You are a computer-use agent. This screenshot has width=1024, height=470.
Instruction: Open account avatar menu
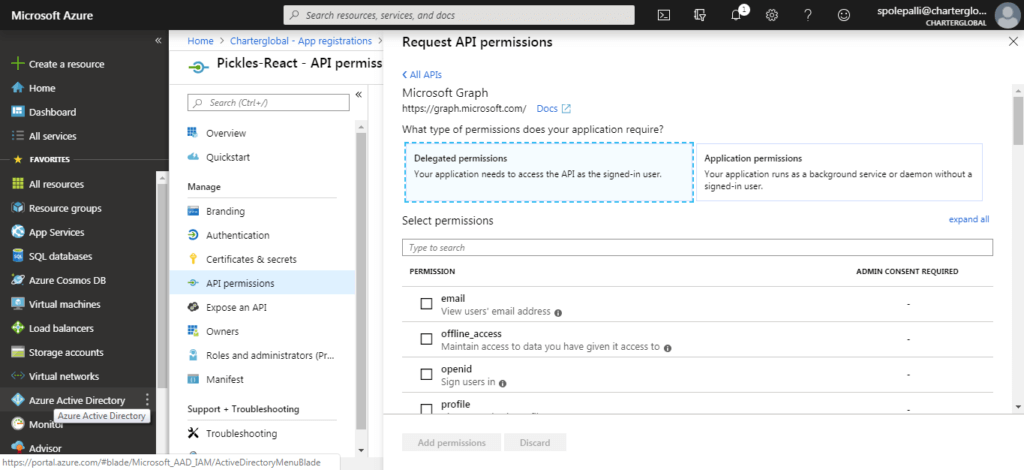pyautogui.click(x=1008, y=15)
